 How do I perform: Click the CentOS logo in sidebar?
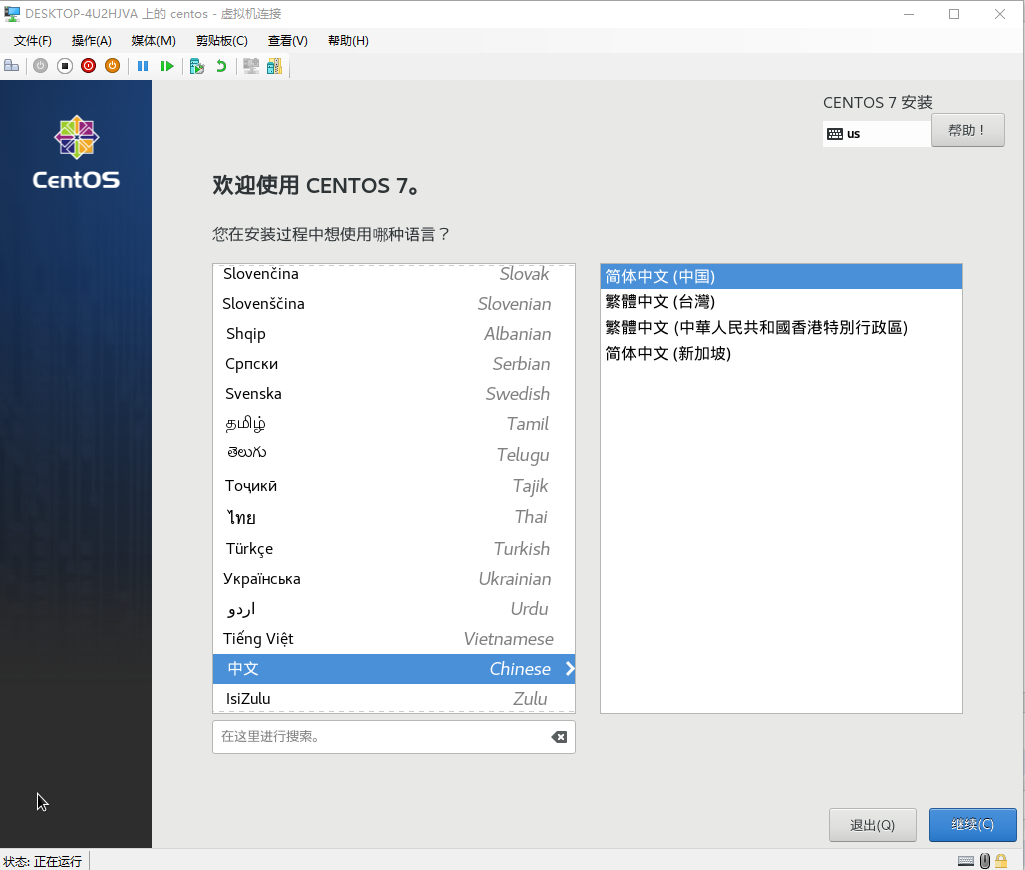pos(76,152)
